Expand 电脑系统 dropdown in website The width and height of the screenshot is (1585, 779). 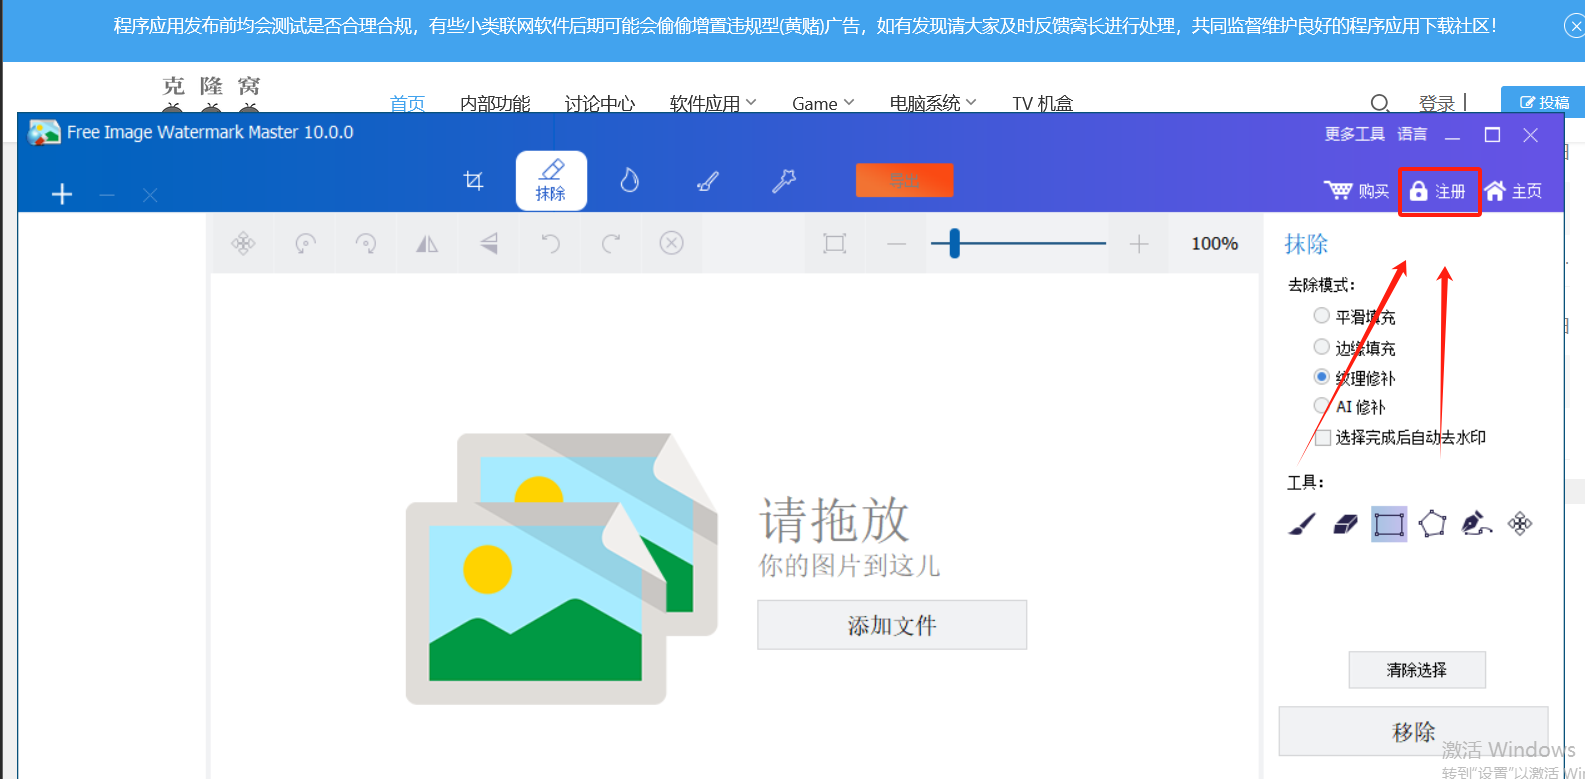pyautogui.click(x=933, y=103)
